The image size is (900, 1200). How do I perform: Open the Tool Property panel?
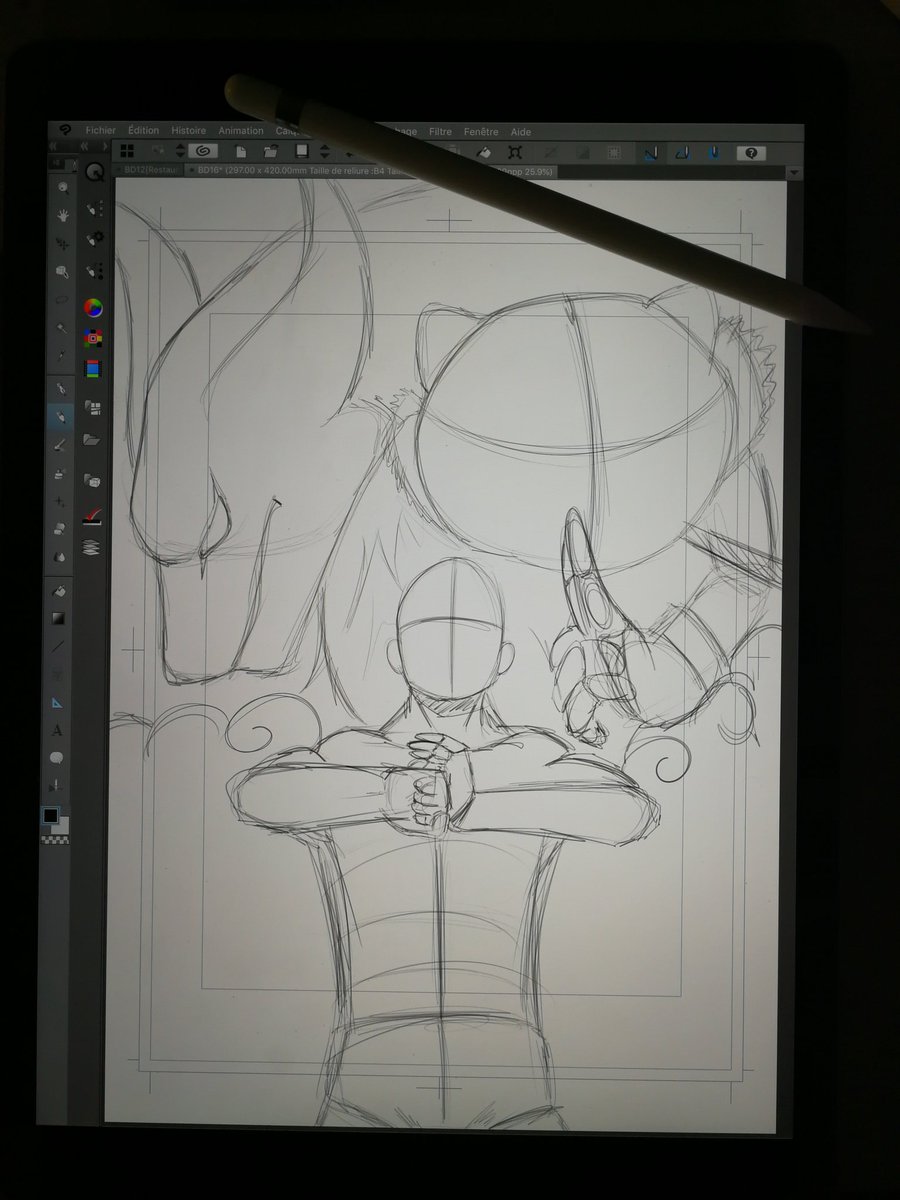tap(95, 239)
